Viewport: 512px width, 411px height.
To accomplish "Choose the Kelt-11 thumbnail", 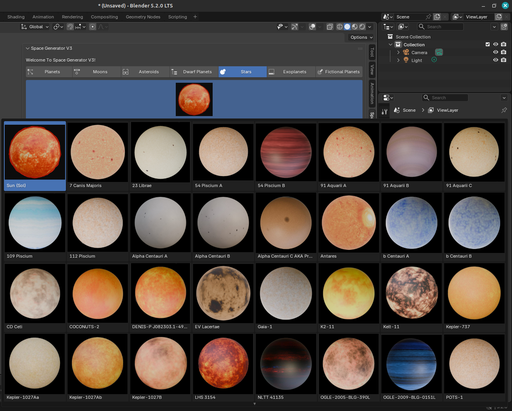I will 411,297.
